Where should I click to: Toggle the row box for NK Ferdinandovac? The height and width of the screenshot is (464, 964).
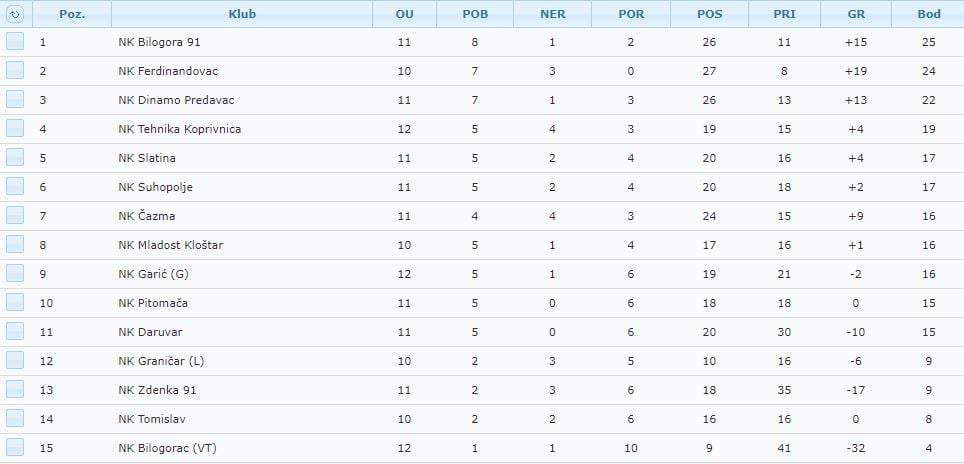(15, 71)
